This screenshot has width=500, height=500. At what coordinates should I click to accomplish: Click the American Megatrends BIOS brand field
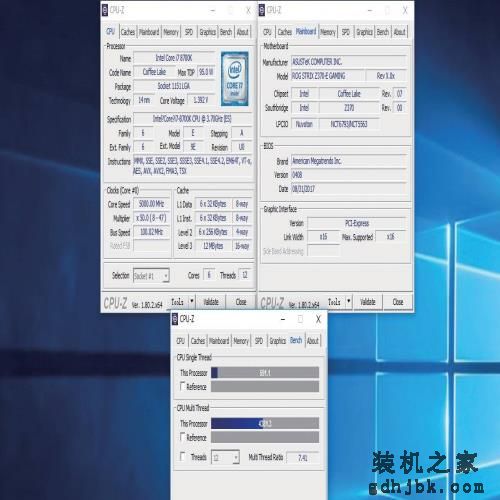click(x=349, y=161)
